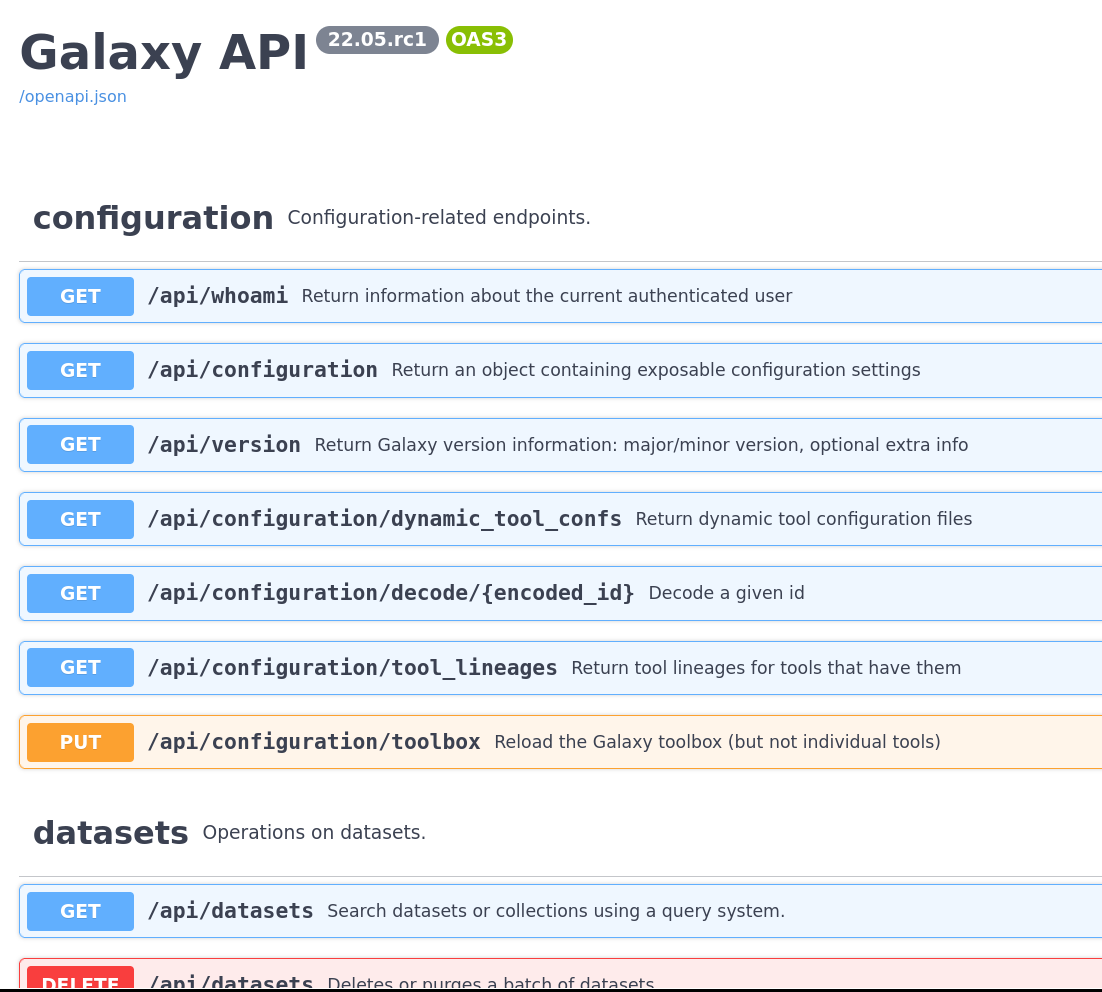
Task: Click the GET badge on /api/configuration/dynamic_tool_confs
Action: point(80,519)
